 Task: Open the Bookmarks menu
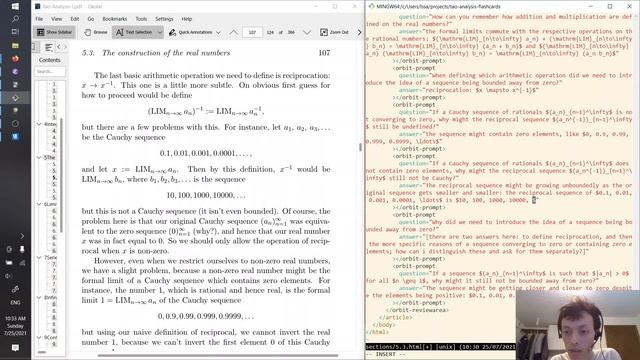point(115,19)
